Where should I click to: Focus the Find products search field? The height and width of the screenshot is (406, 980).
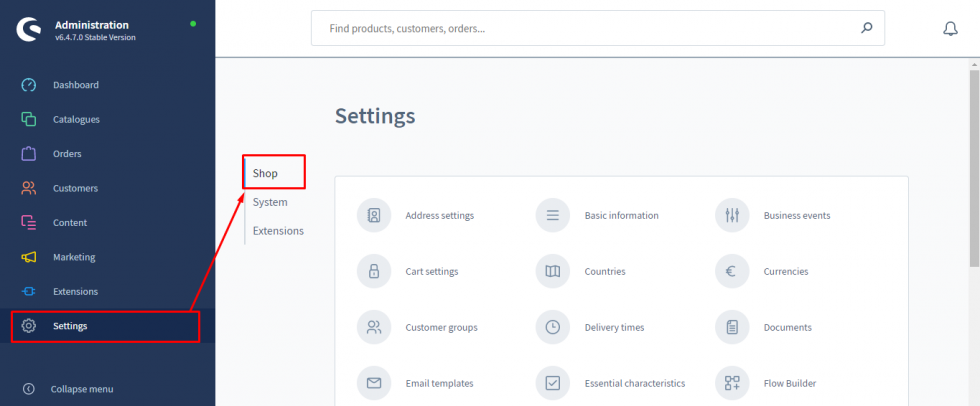585,29
